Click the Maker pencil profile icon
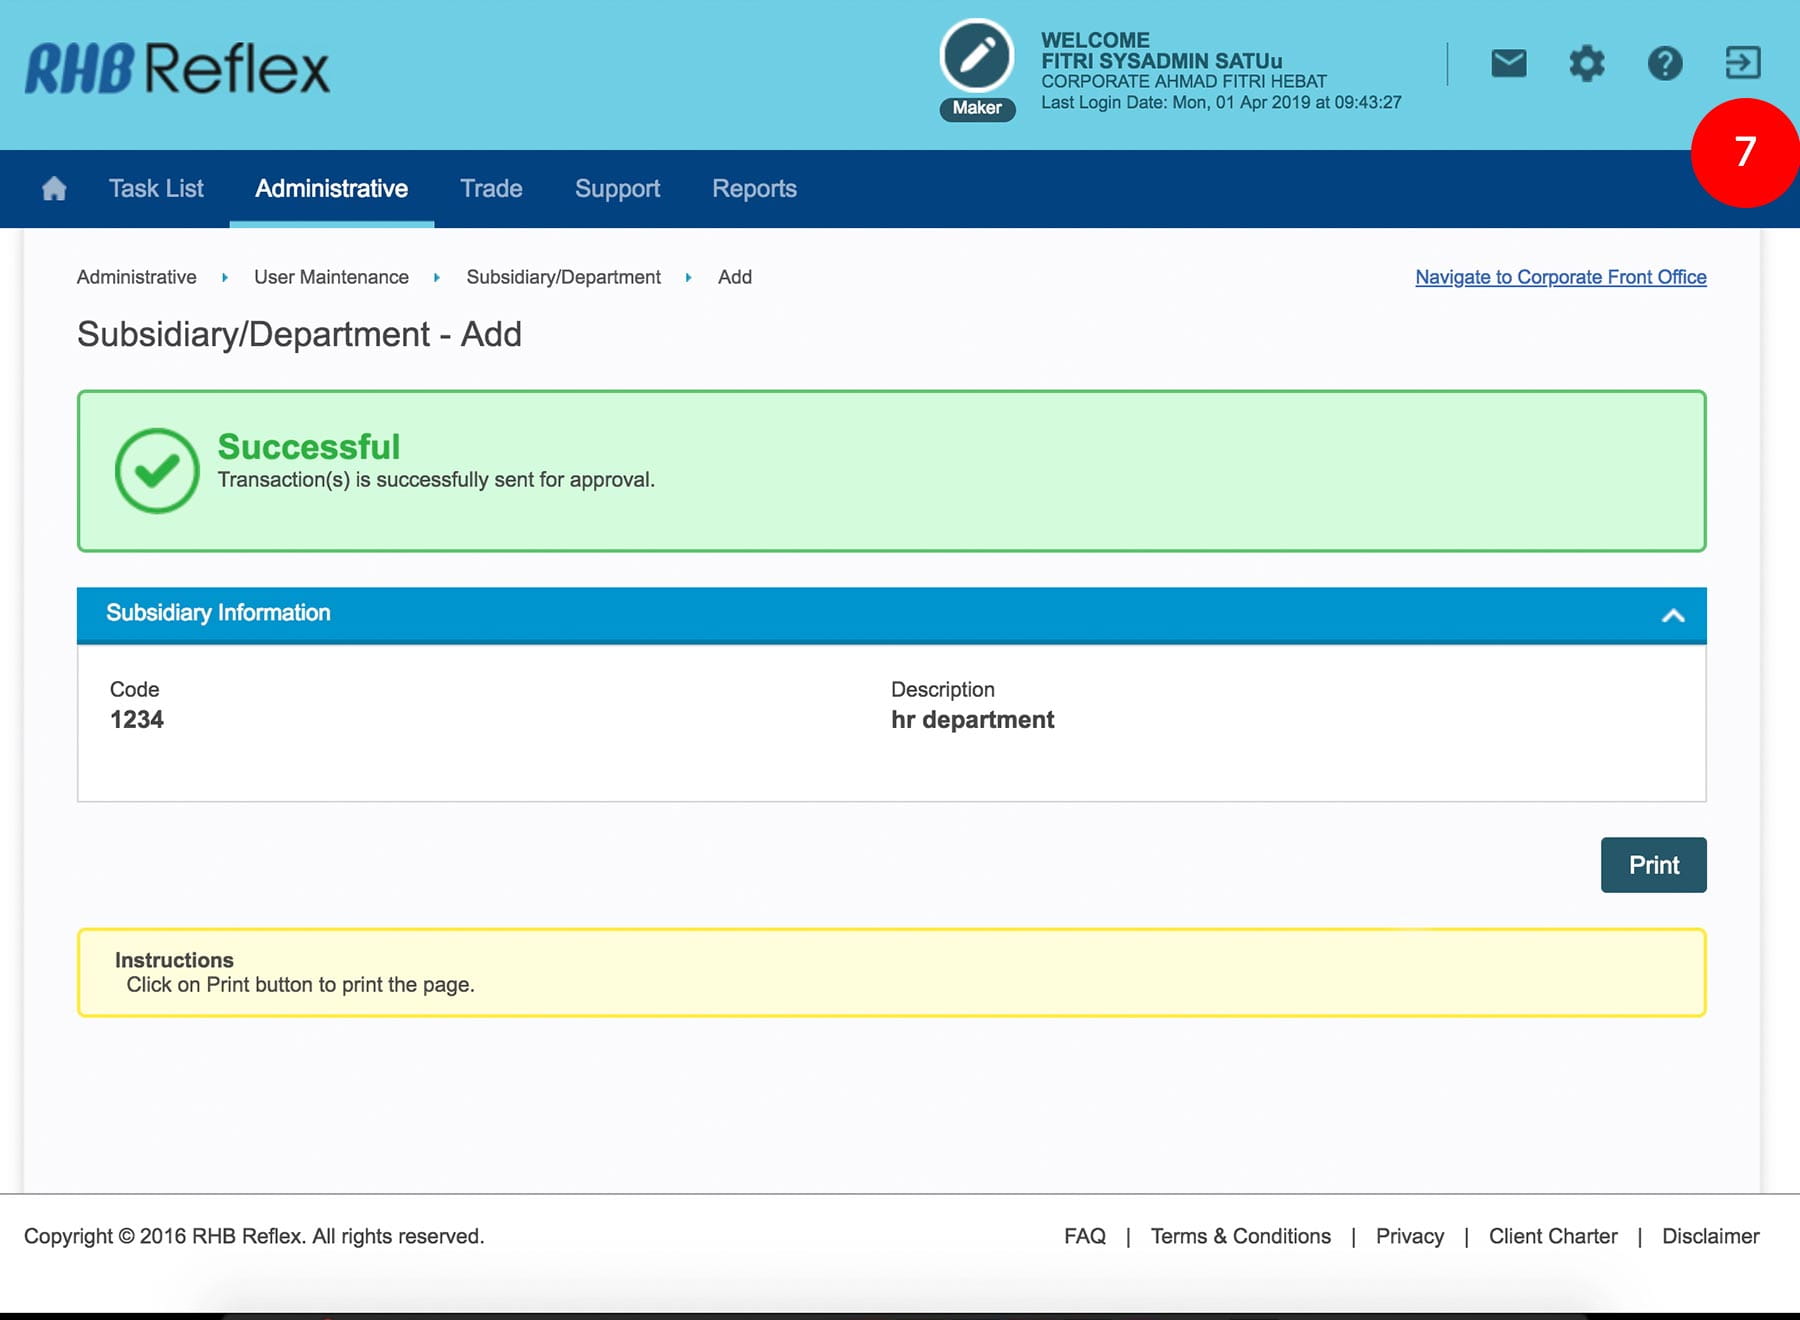Viewport: 1800px width, 1320px height. tap(977, 57)
